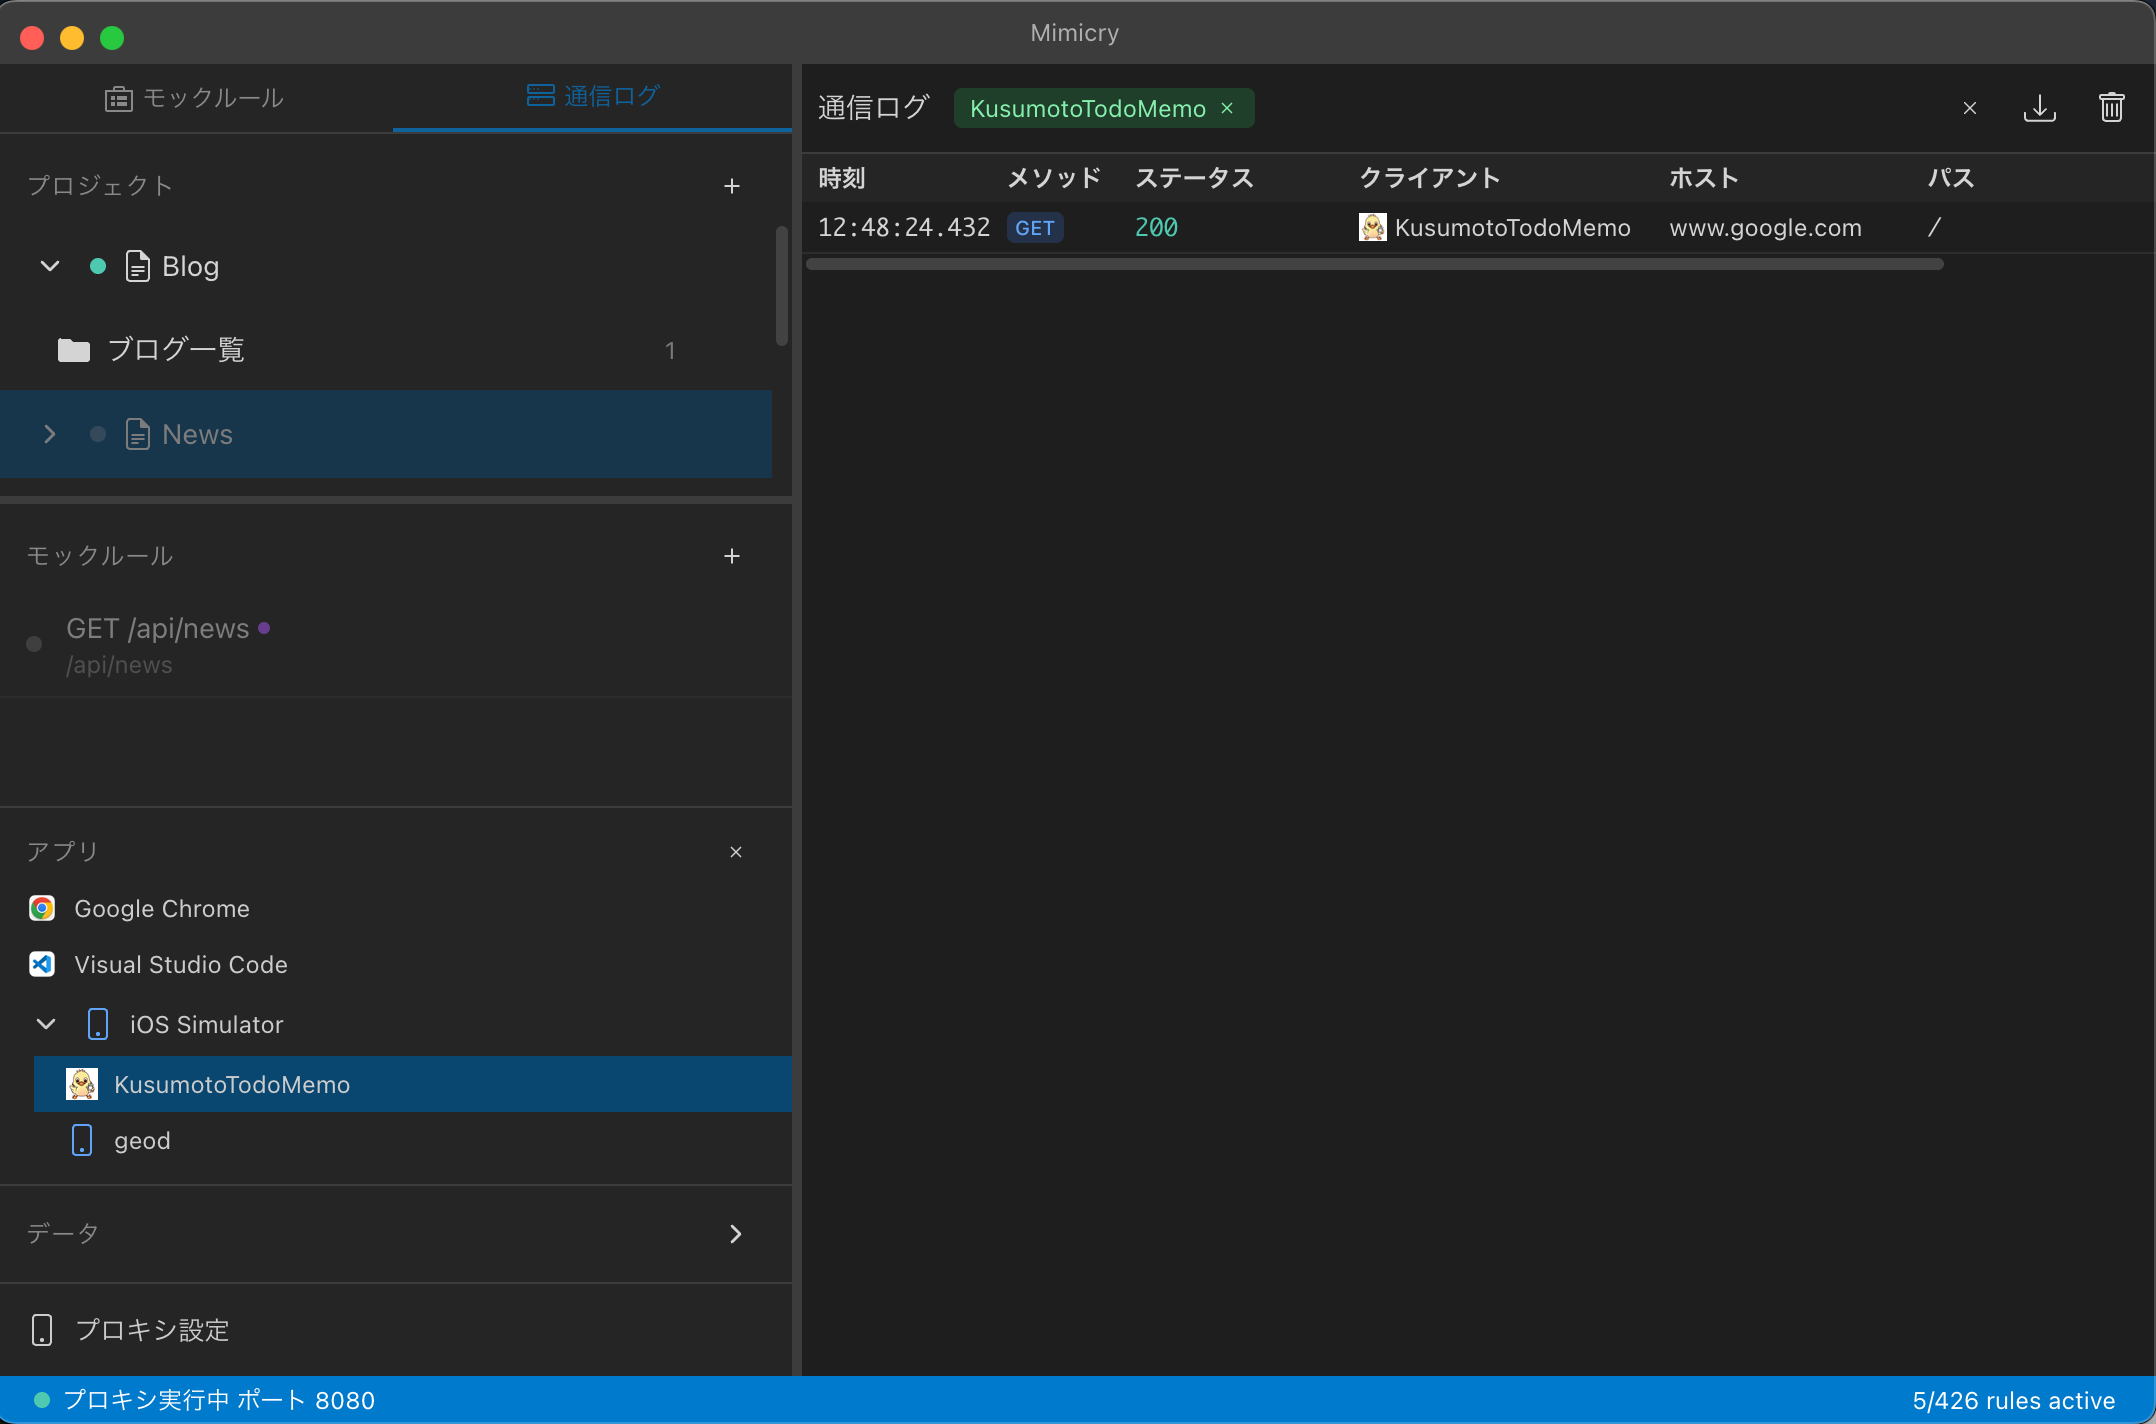Click the log table horizontal scrollbar
This screenshot has width=2156, height=1424.
tap(1375, 264)
